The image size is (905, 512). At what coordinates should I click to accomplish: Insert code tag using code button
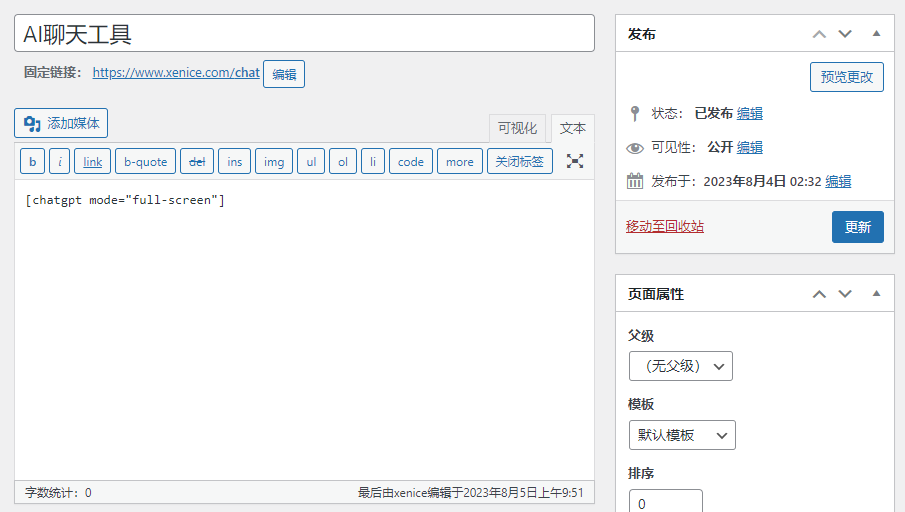410,162
